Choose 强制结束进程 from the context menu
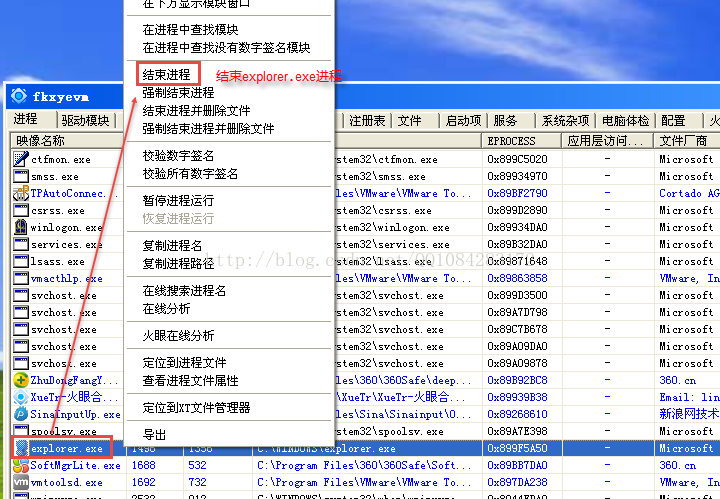Image resolution: width=720 pixels, height=499 pixels. (178, 93)
